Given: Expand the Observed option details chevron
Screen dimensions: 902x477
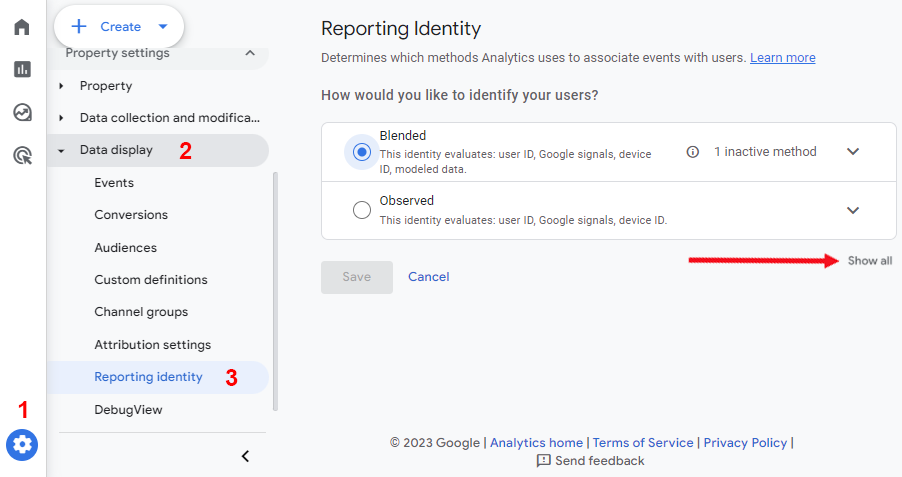Looking at the screenshot, I should tap(853, 210).
